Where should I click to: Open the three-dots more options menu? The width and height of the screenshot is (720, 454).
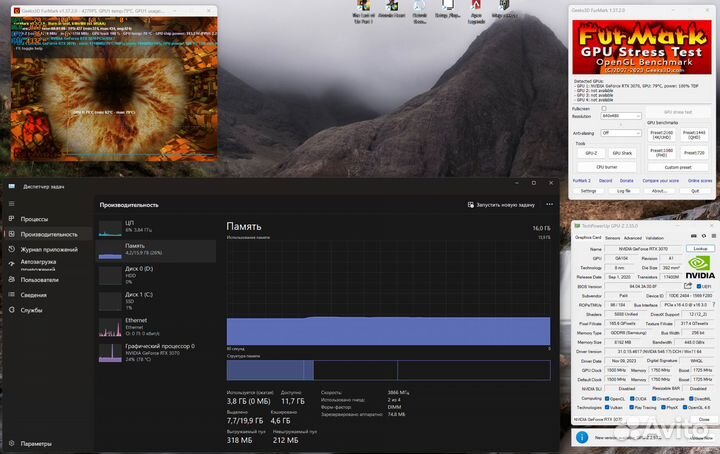pyautogui.click(x=550, y=204)
